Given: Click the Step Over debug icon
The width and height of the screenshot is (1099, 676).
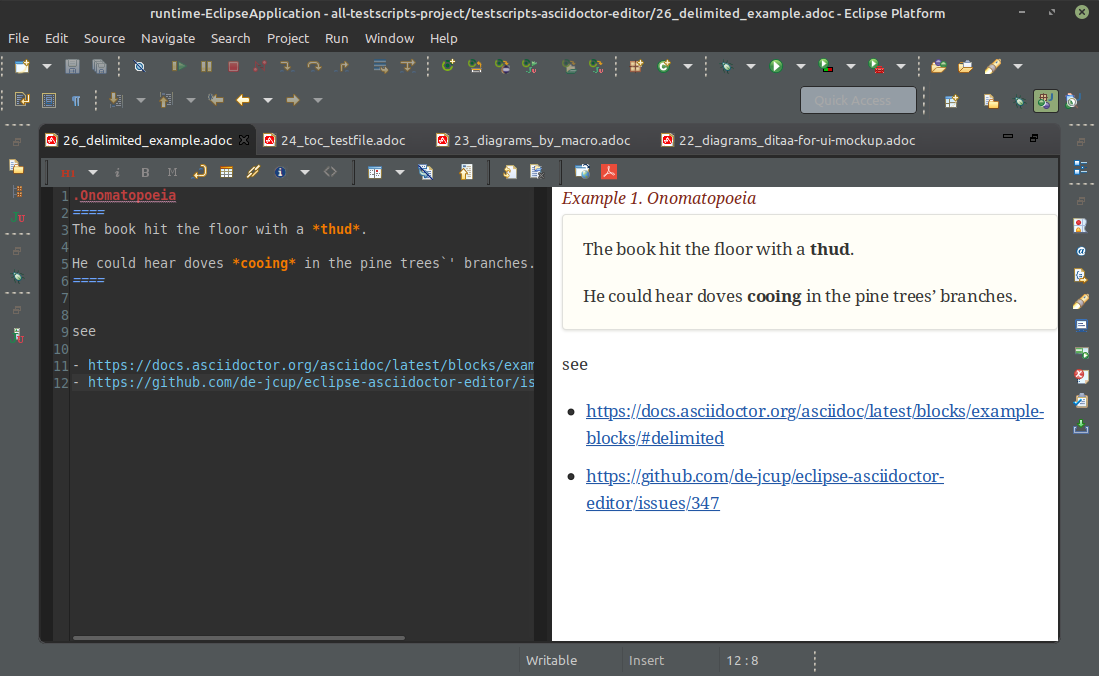Looking at the screenshot, I should pyautogui.click(x=314, y=67).
